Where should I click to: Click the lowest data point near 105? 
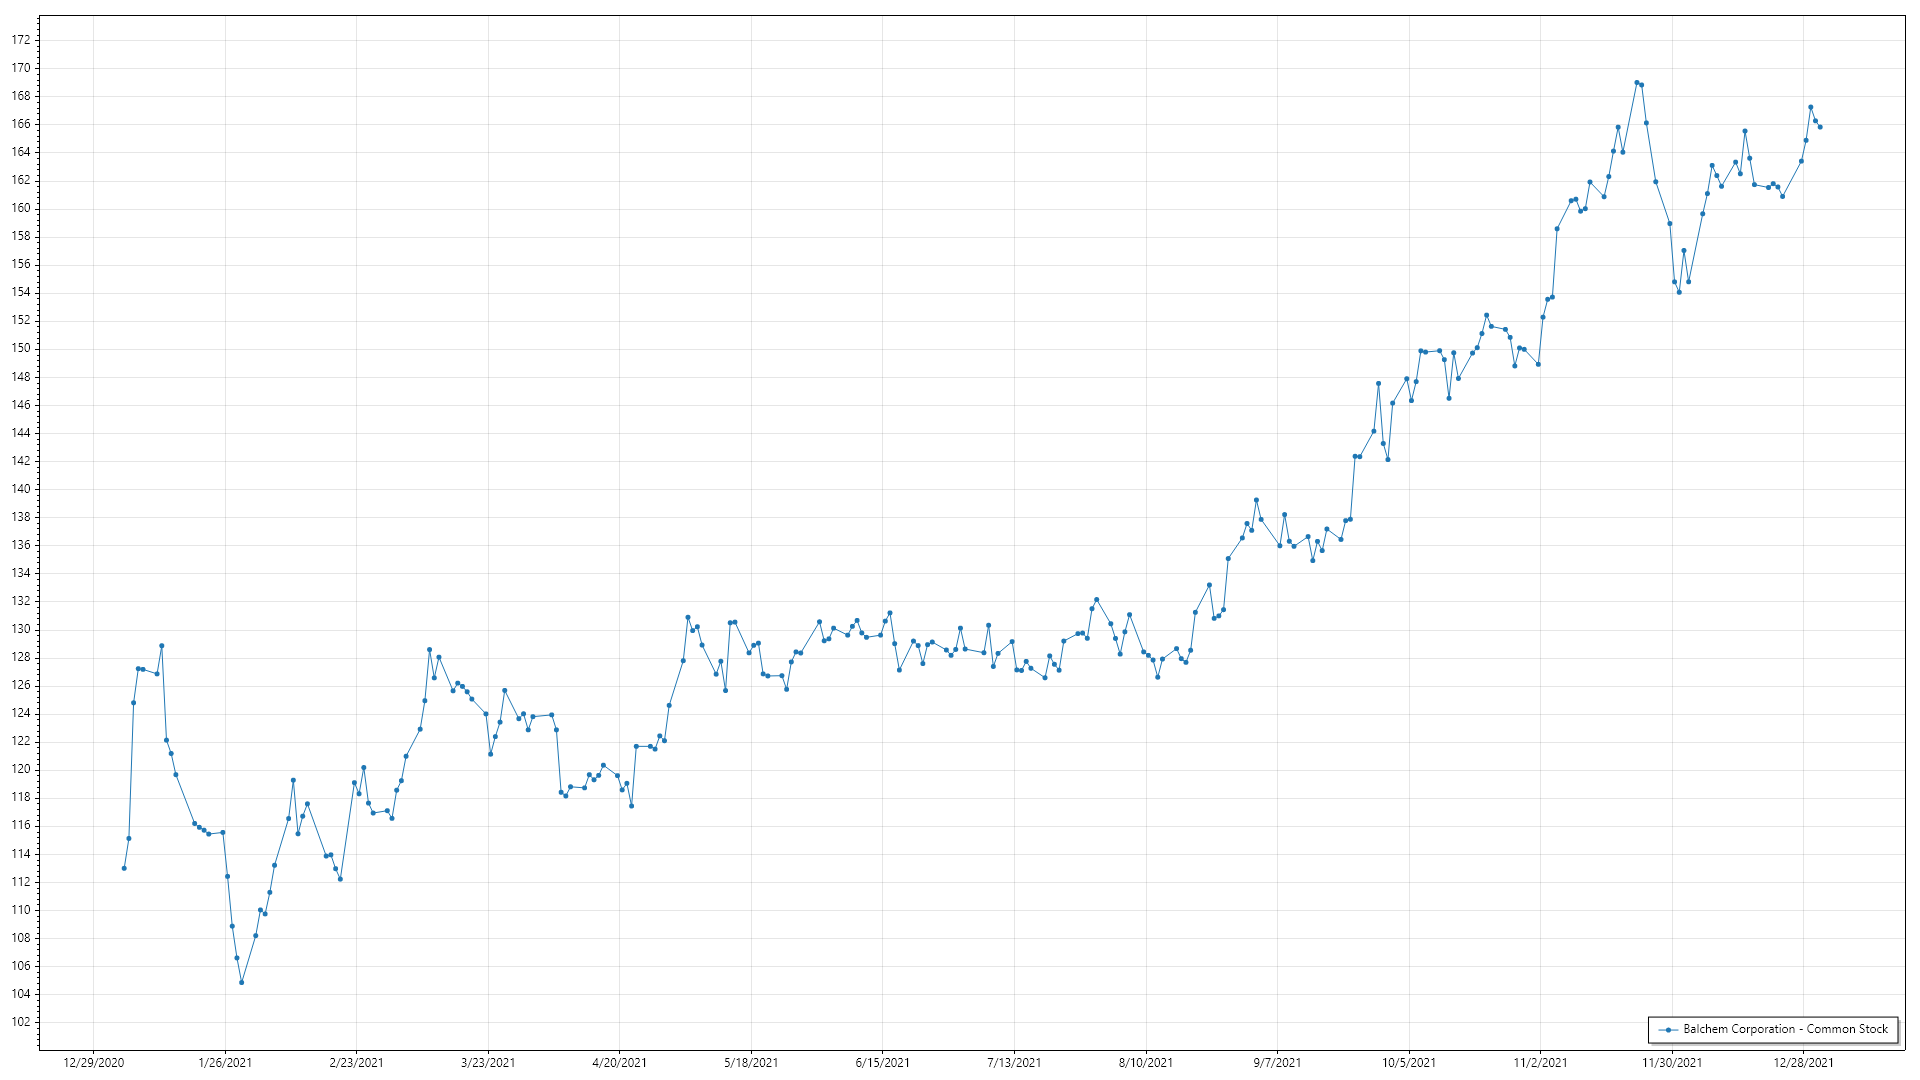242,982
